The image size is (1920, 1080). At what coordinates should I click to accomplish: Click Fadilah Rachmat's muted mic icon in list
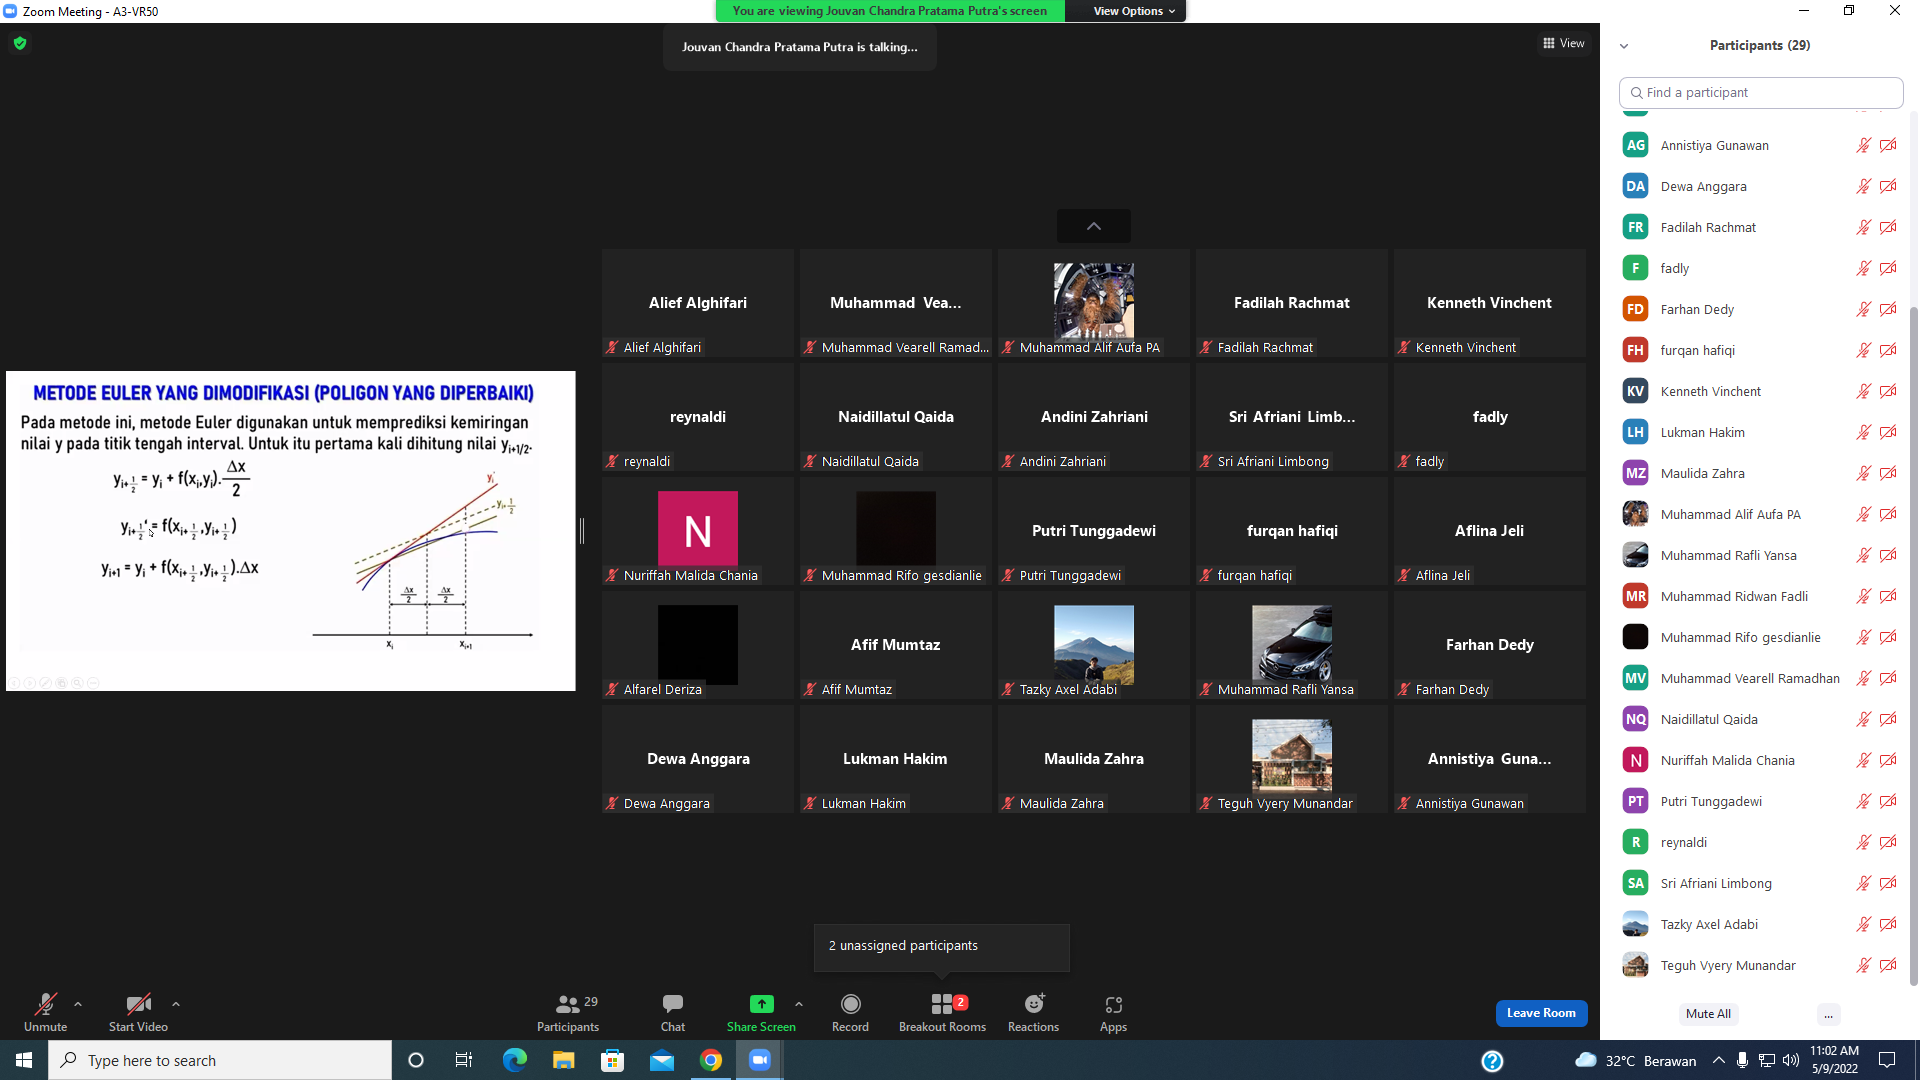1864,227
